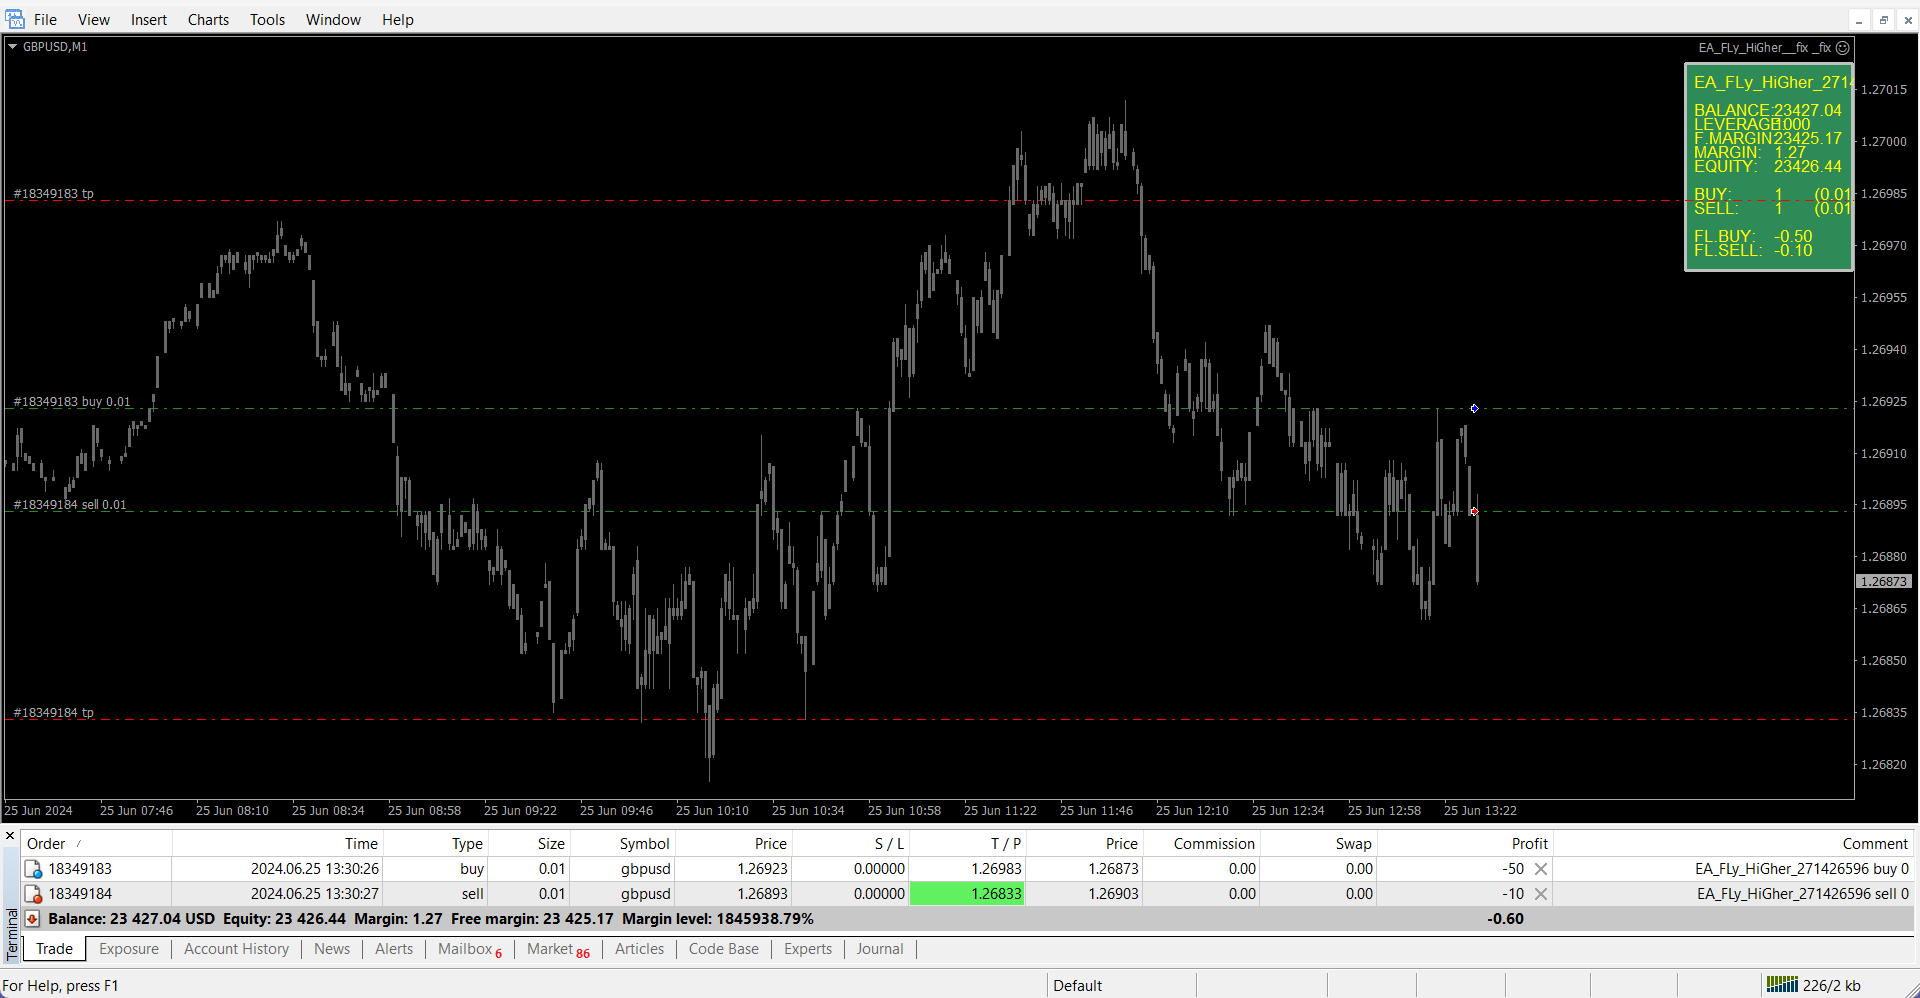Sort by the Order column header

[46, 844]
